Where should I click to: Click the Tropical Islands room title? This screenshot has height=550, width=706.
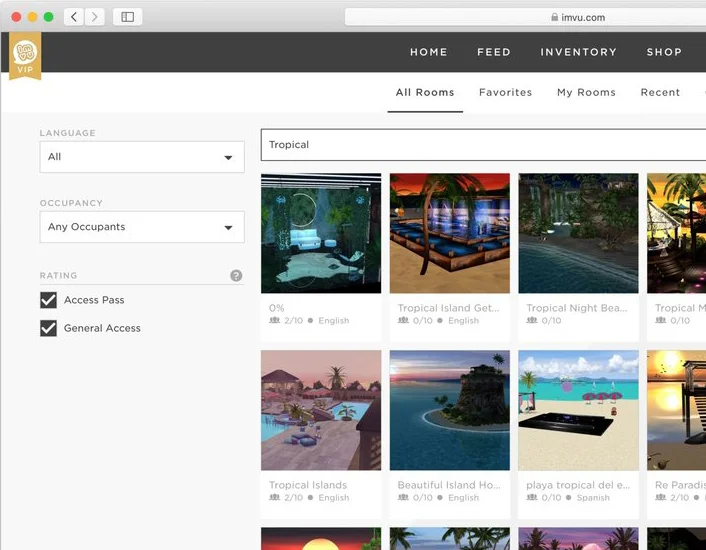click(x=308, y=485)
